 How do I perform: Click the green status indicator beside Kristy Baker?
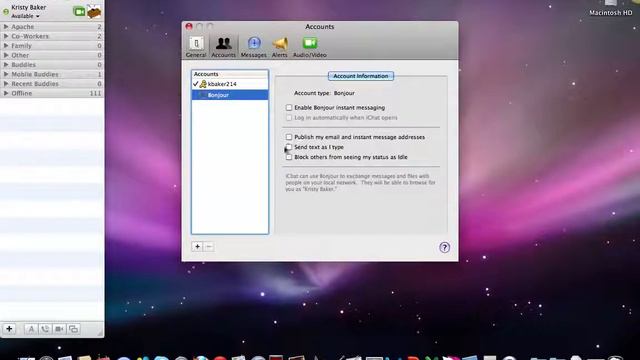(6, 12)
